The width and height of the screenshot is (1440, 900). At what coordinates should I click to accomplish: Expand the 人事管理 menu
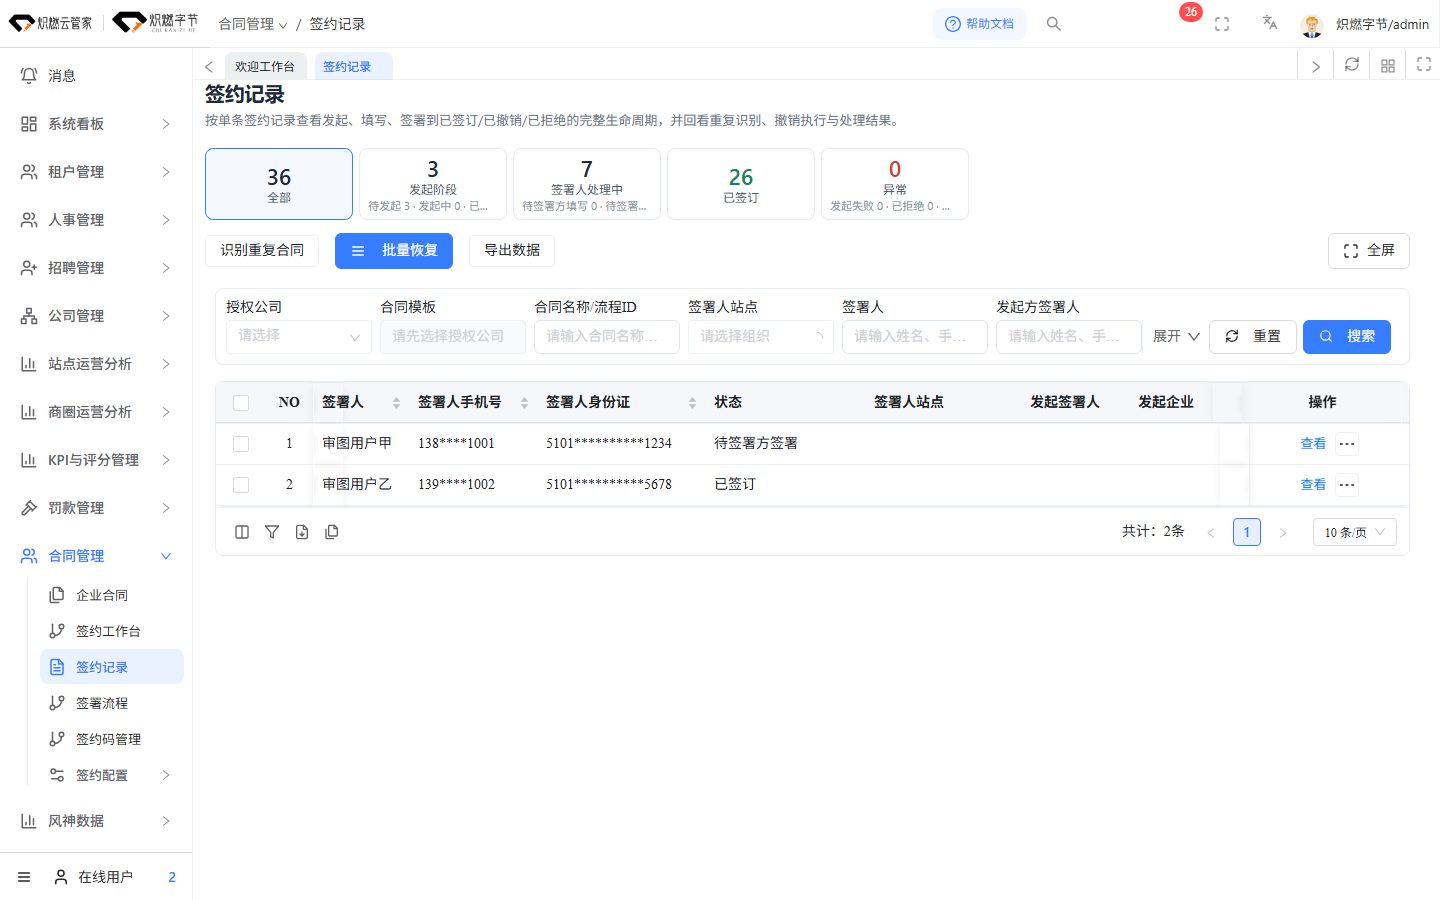coord(96,220)
